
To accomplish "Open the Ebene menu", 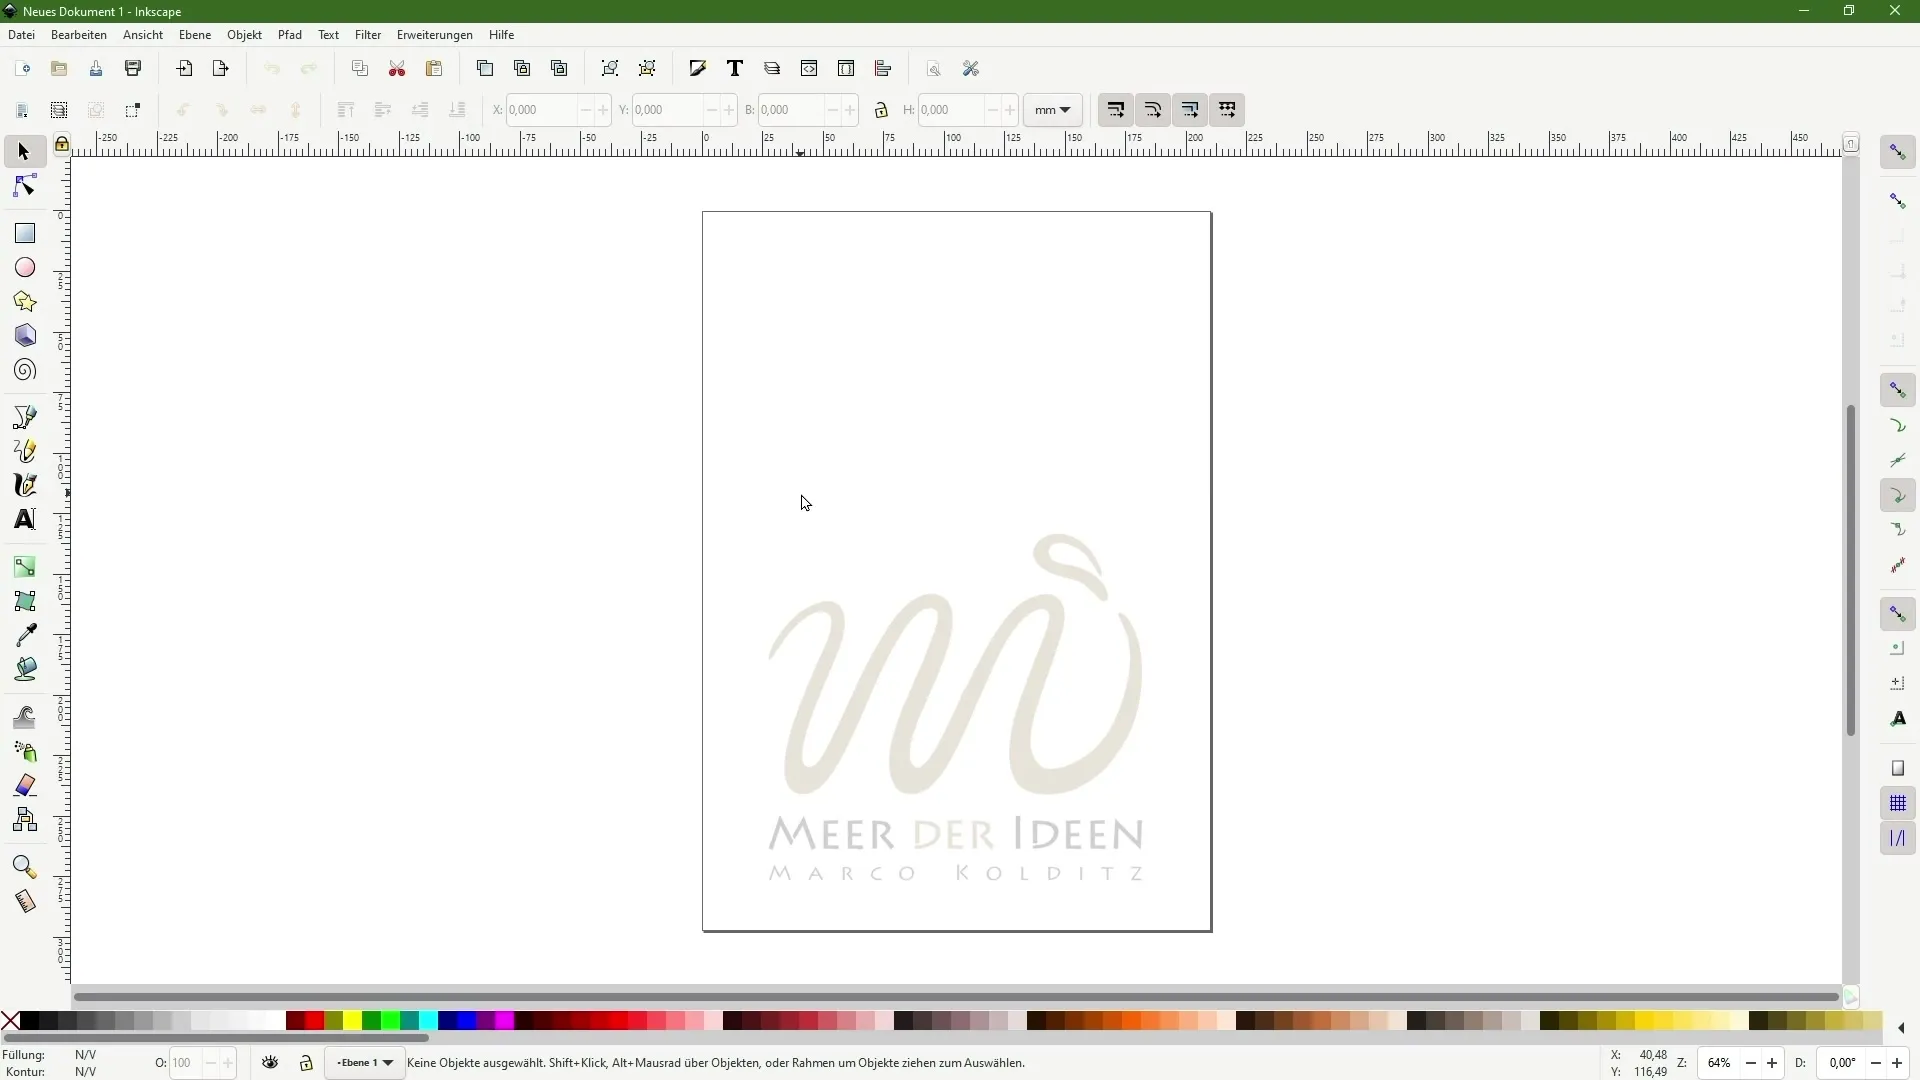I will pos(195,35).
